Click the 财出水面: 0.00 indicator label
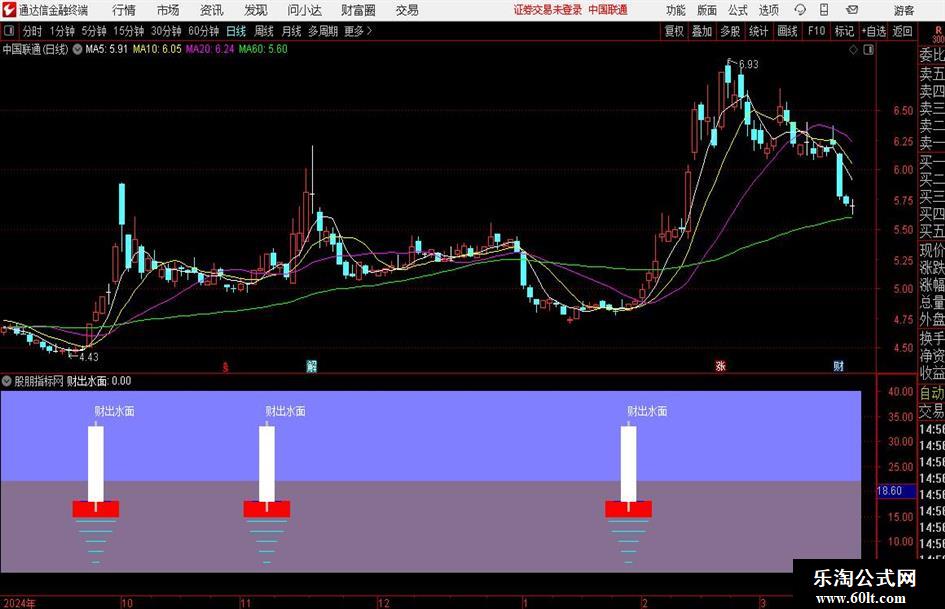 click(99, 381)
